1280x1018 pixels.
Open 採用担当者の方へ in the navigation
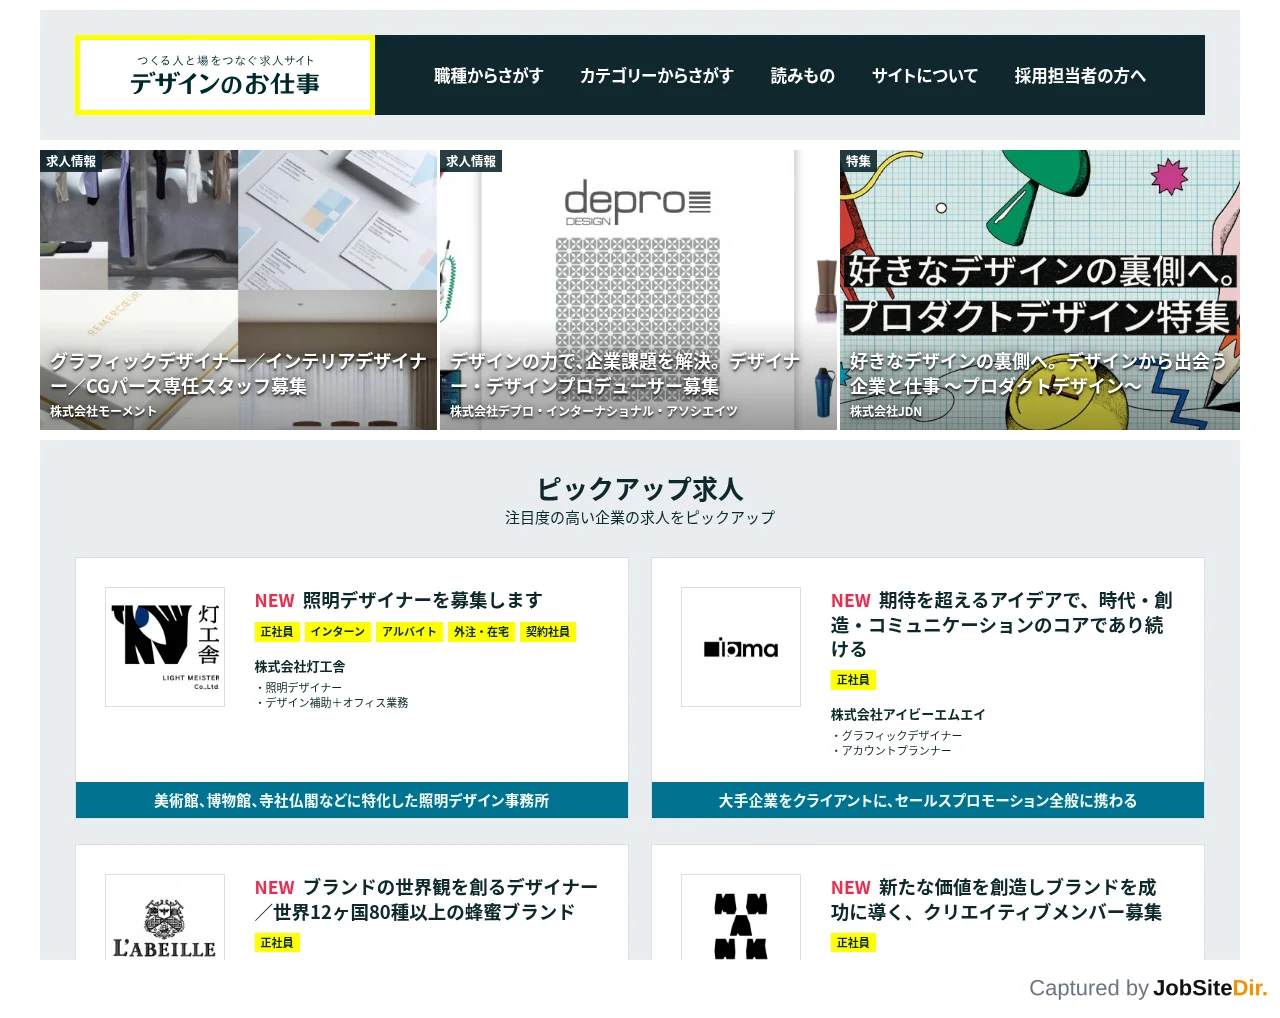pos(1080,75)
